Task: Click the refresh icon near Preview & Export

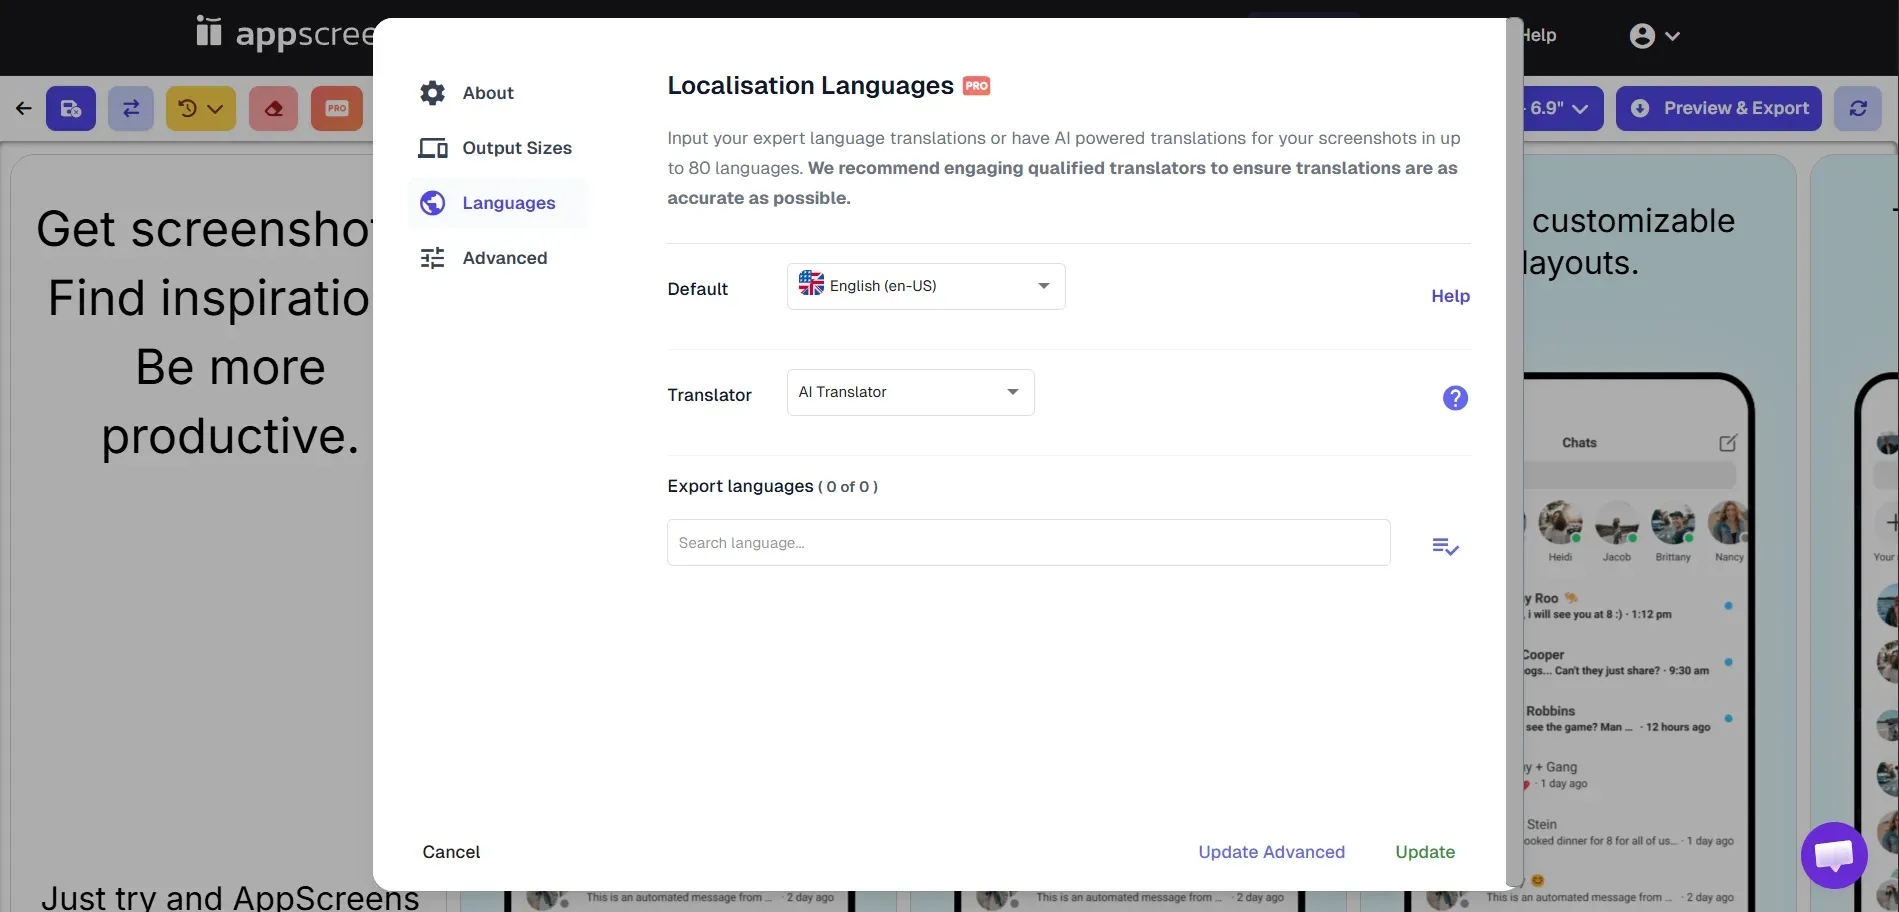Action: tap(1857, 108)
